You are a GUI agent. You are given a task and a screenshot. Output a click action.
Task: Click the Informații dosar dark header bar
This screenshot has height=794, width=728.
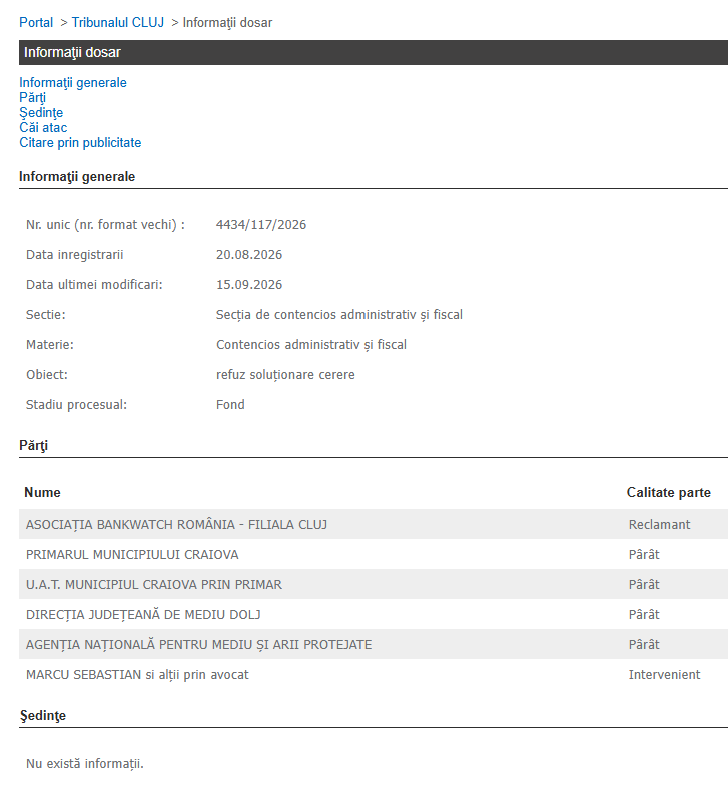(x=374, y=53)
